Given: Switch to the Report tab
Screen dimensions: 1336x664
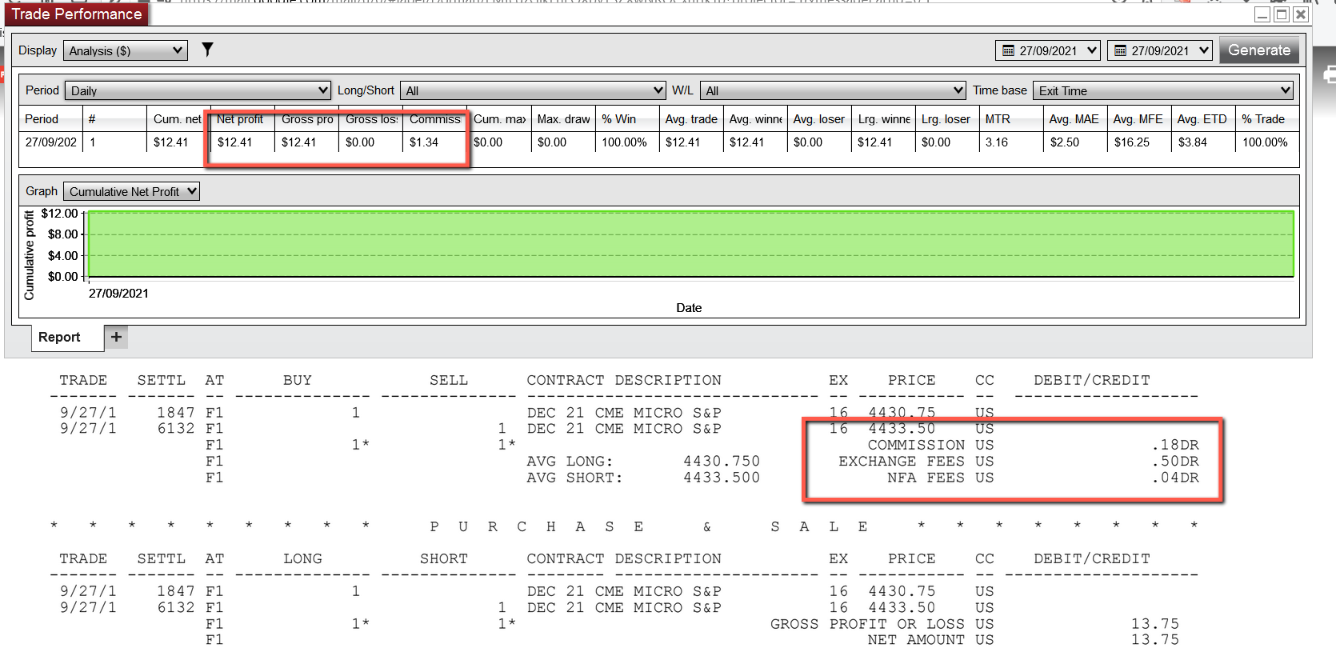Looking at the screenshot, I should (59, 337).
